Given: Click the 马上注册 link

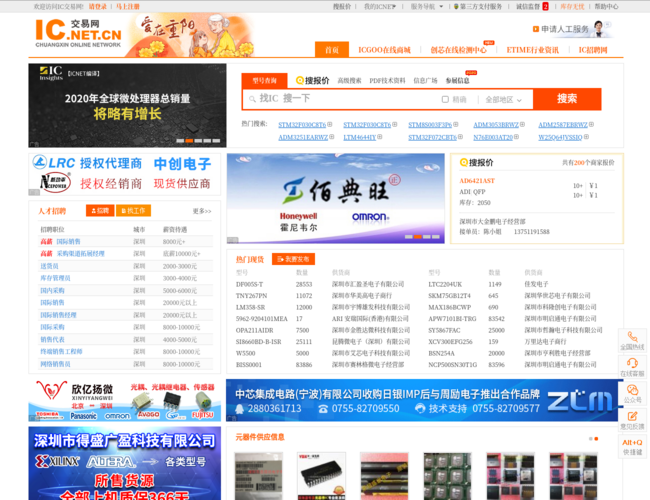Looking at the screenshot, I should pyautogui.click(x=128, y=7).
